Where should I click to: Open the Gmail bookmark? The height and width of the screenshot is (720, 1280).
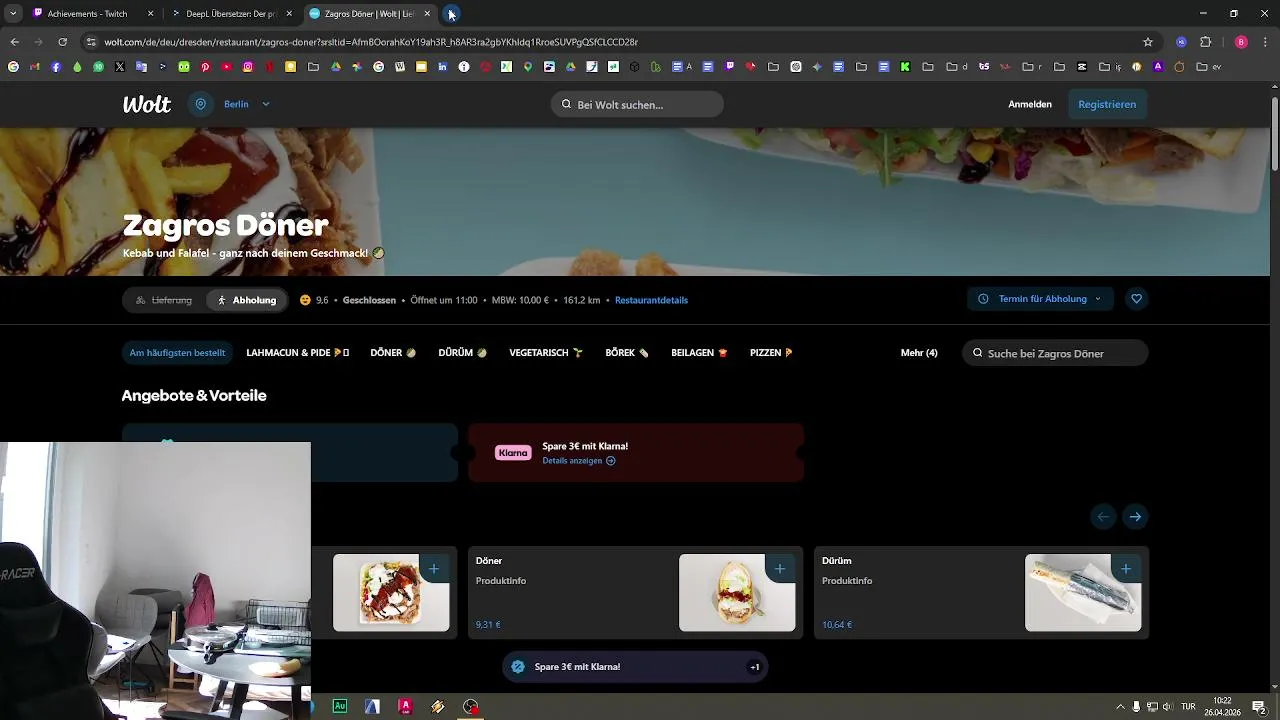pyautogui.click(x=34, y=67)
